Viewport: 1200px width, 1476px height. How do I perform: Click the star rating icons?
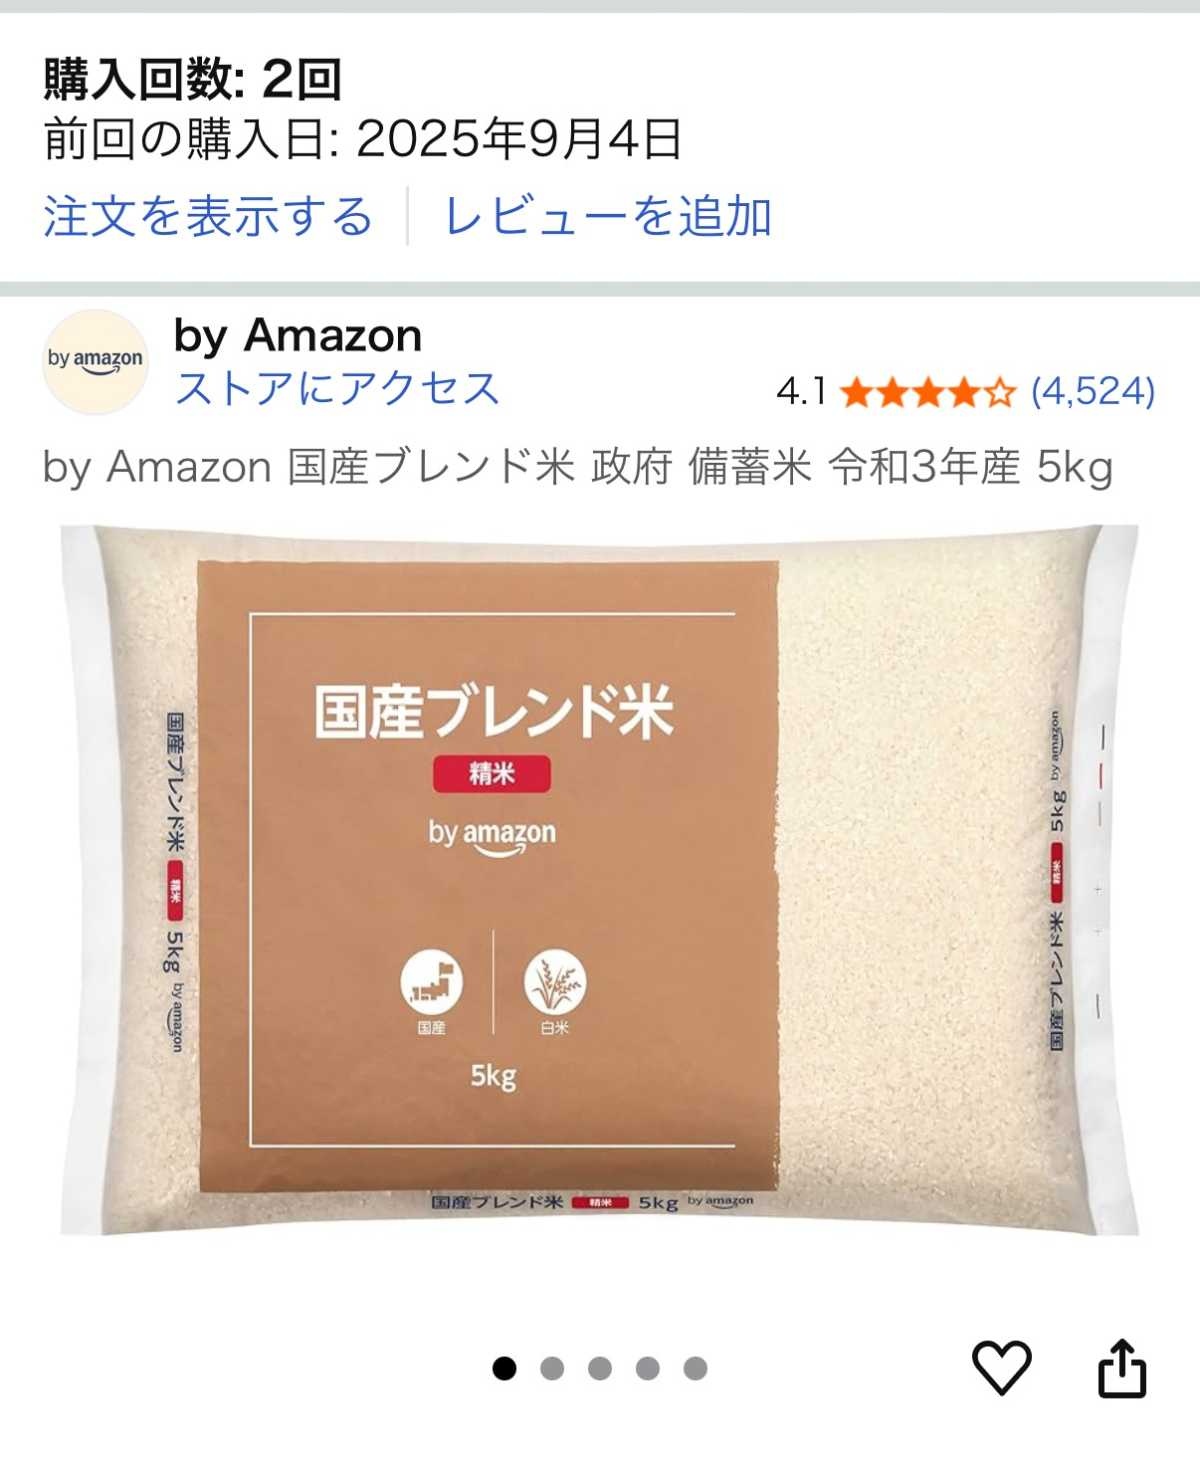tap(928, 392)
